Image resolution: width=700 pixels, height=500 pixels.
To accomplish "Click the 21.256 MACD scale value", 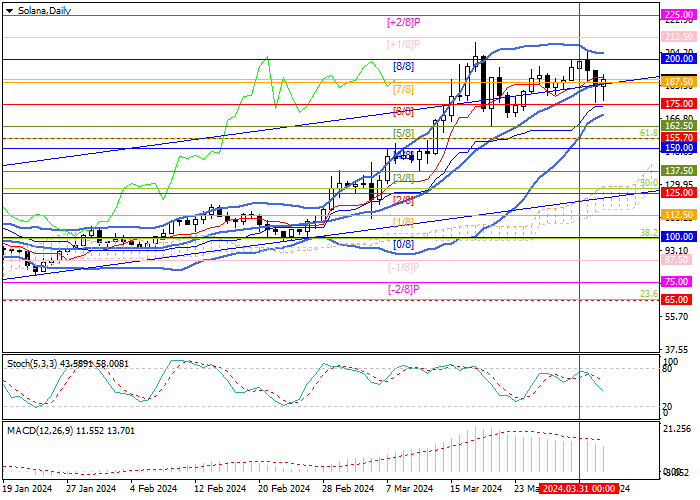I will pyautogui.click(x=677, y=429).
